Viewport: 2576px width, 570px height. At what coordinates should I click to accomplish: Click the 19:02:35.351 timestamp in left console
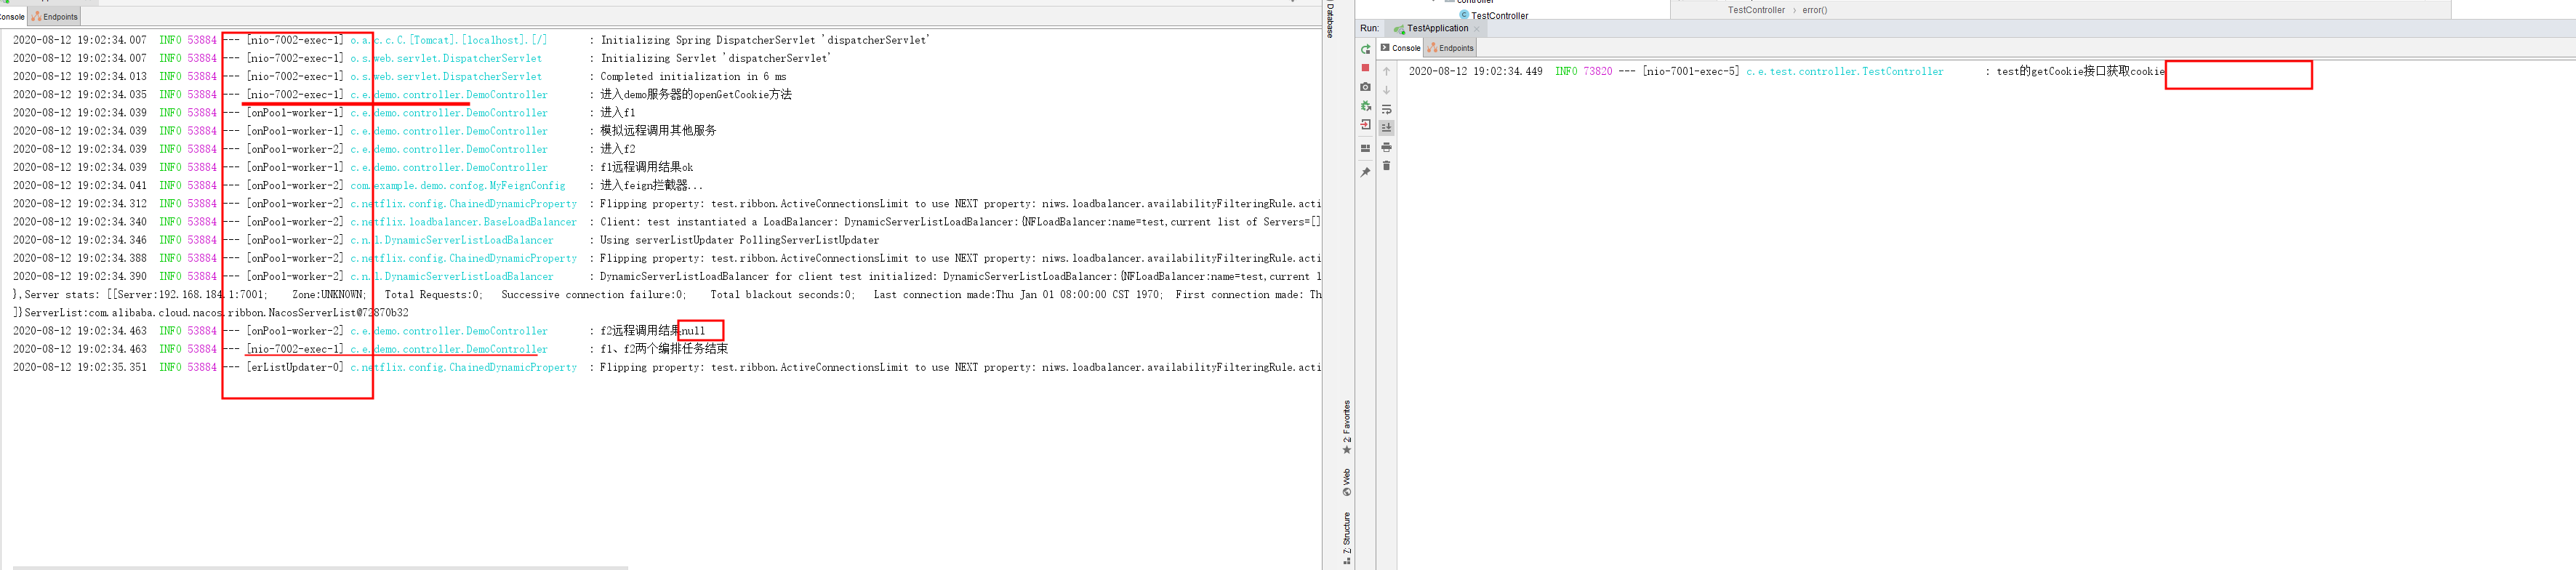(x=113, y=367)
